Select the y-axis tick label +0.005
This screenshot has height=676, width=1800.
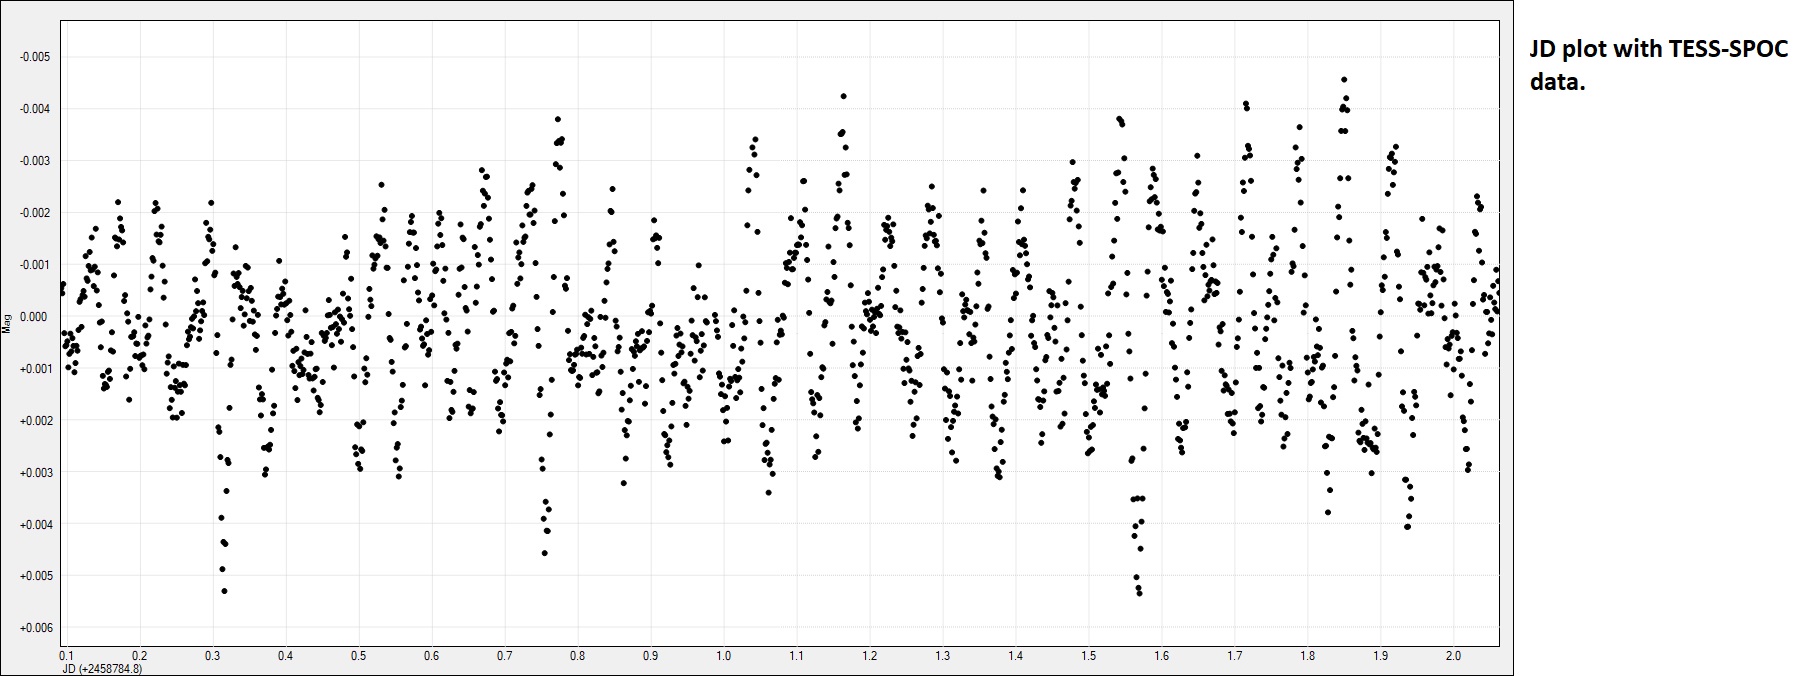tap(34, 577)
